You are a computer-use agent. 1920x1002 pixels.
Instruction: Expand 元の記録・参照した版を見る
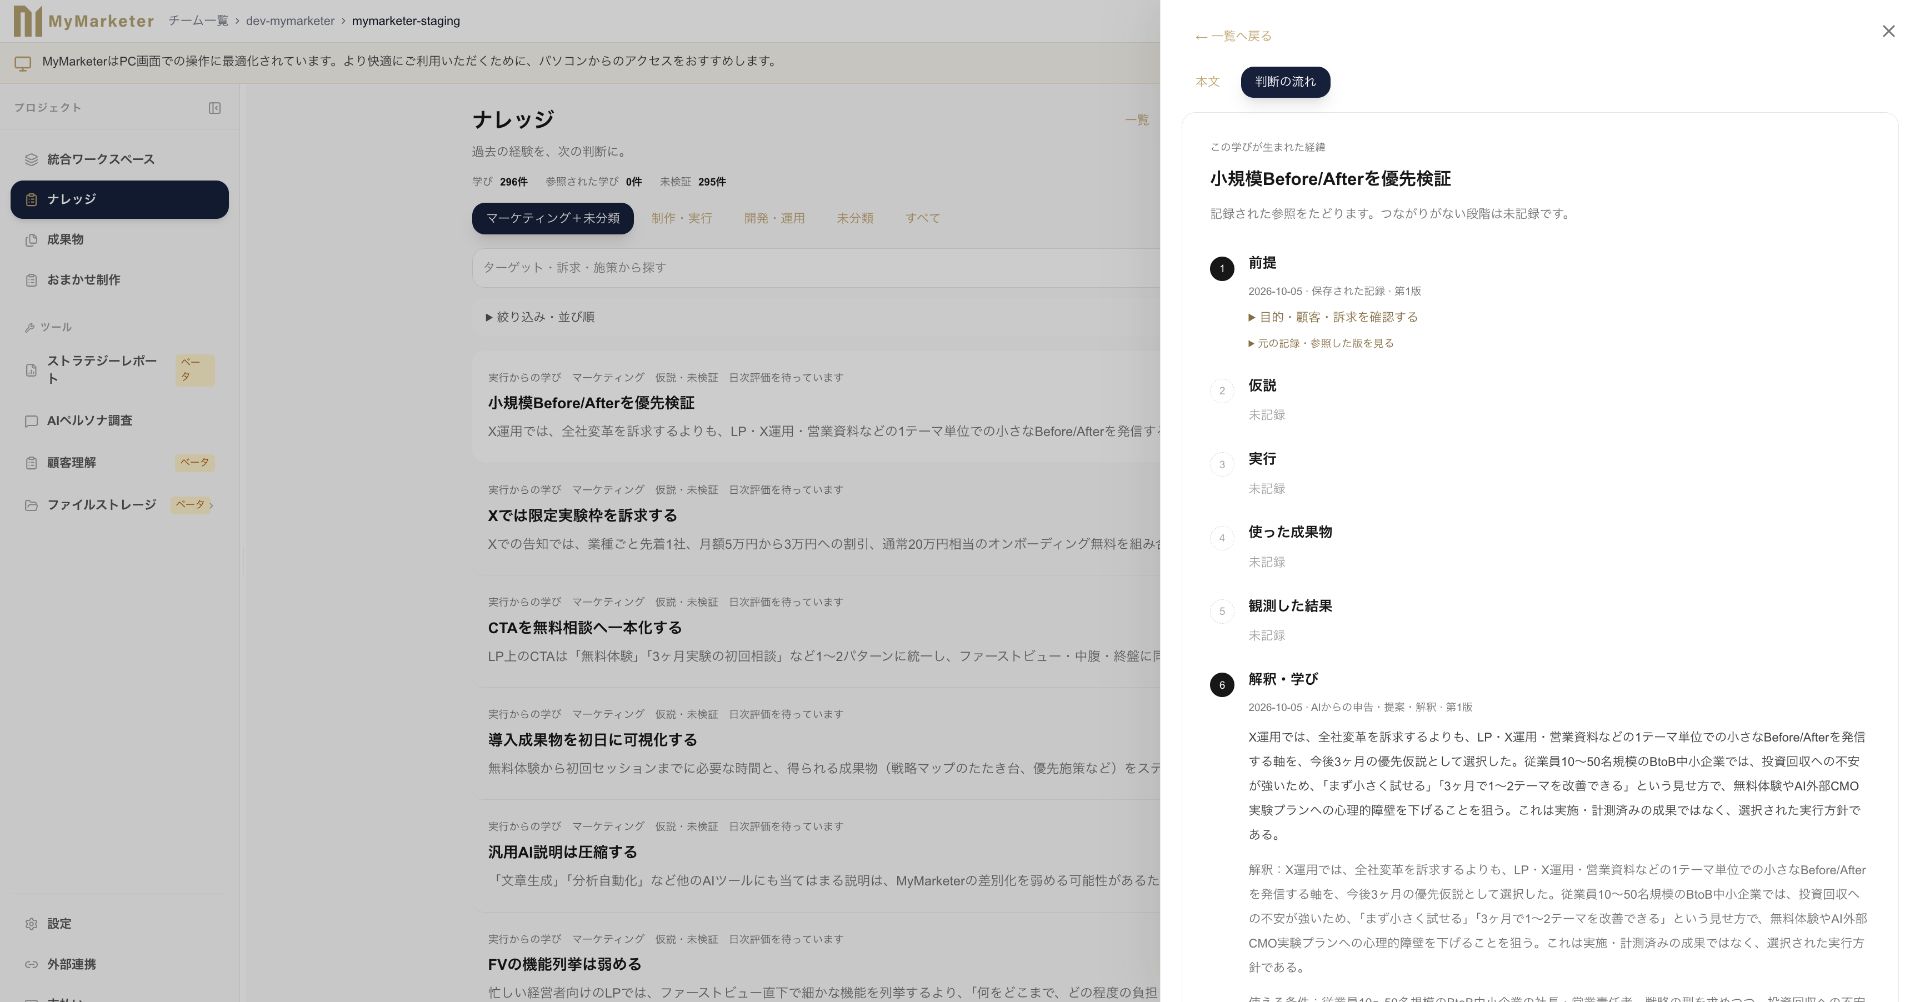(1321, 343)
